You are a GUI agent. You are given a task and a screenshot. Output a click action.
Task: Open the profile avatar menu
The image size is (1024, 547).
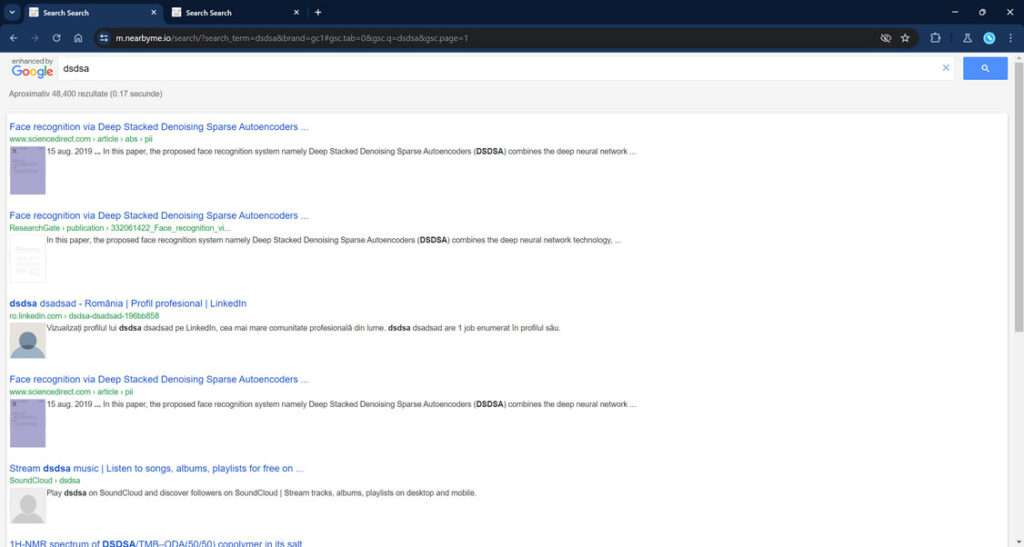pos(989,38)
